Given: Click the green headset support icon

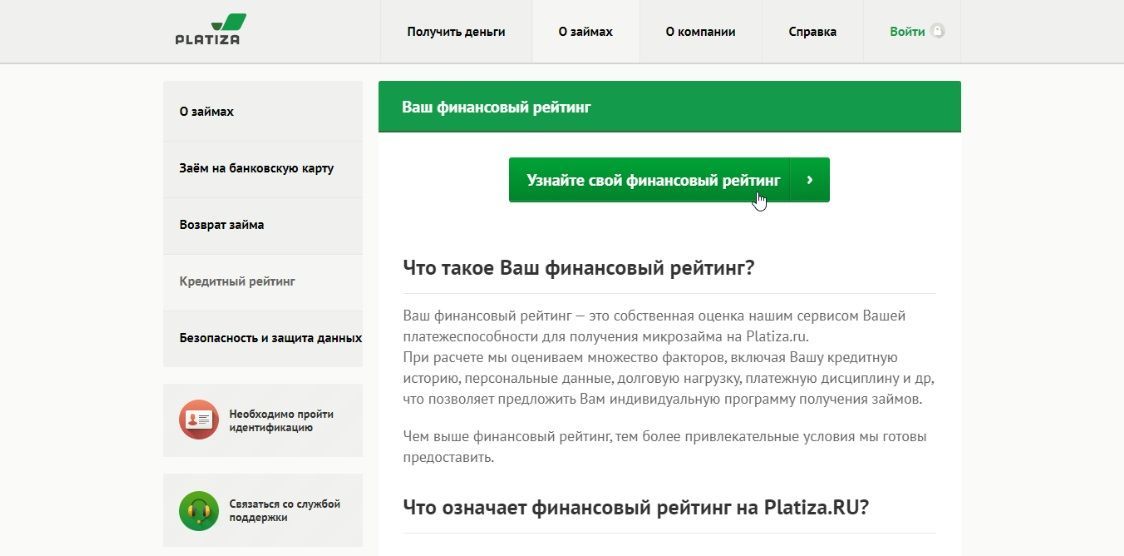Looking at the screenshot, I should tap(199, 510).
